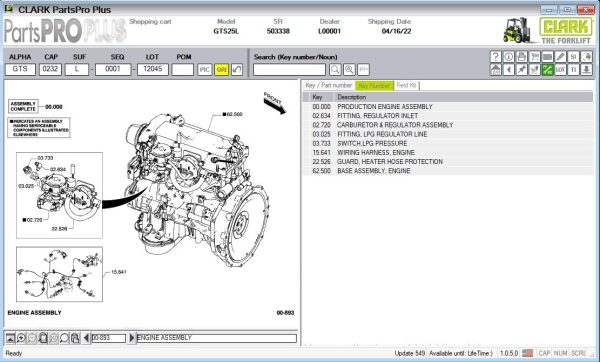Select row CARBURETOR & REGULATOR ASSEMBLY
This screenshot has height=362, width=600.
448,125
